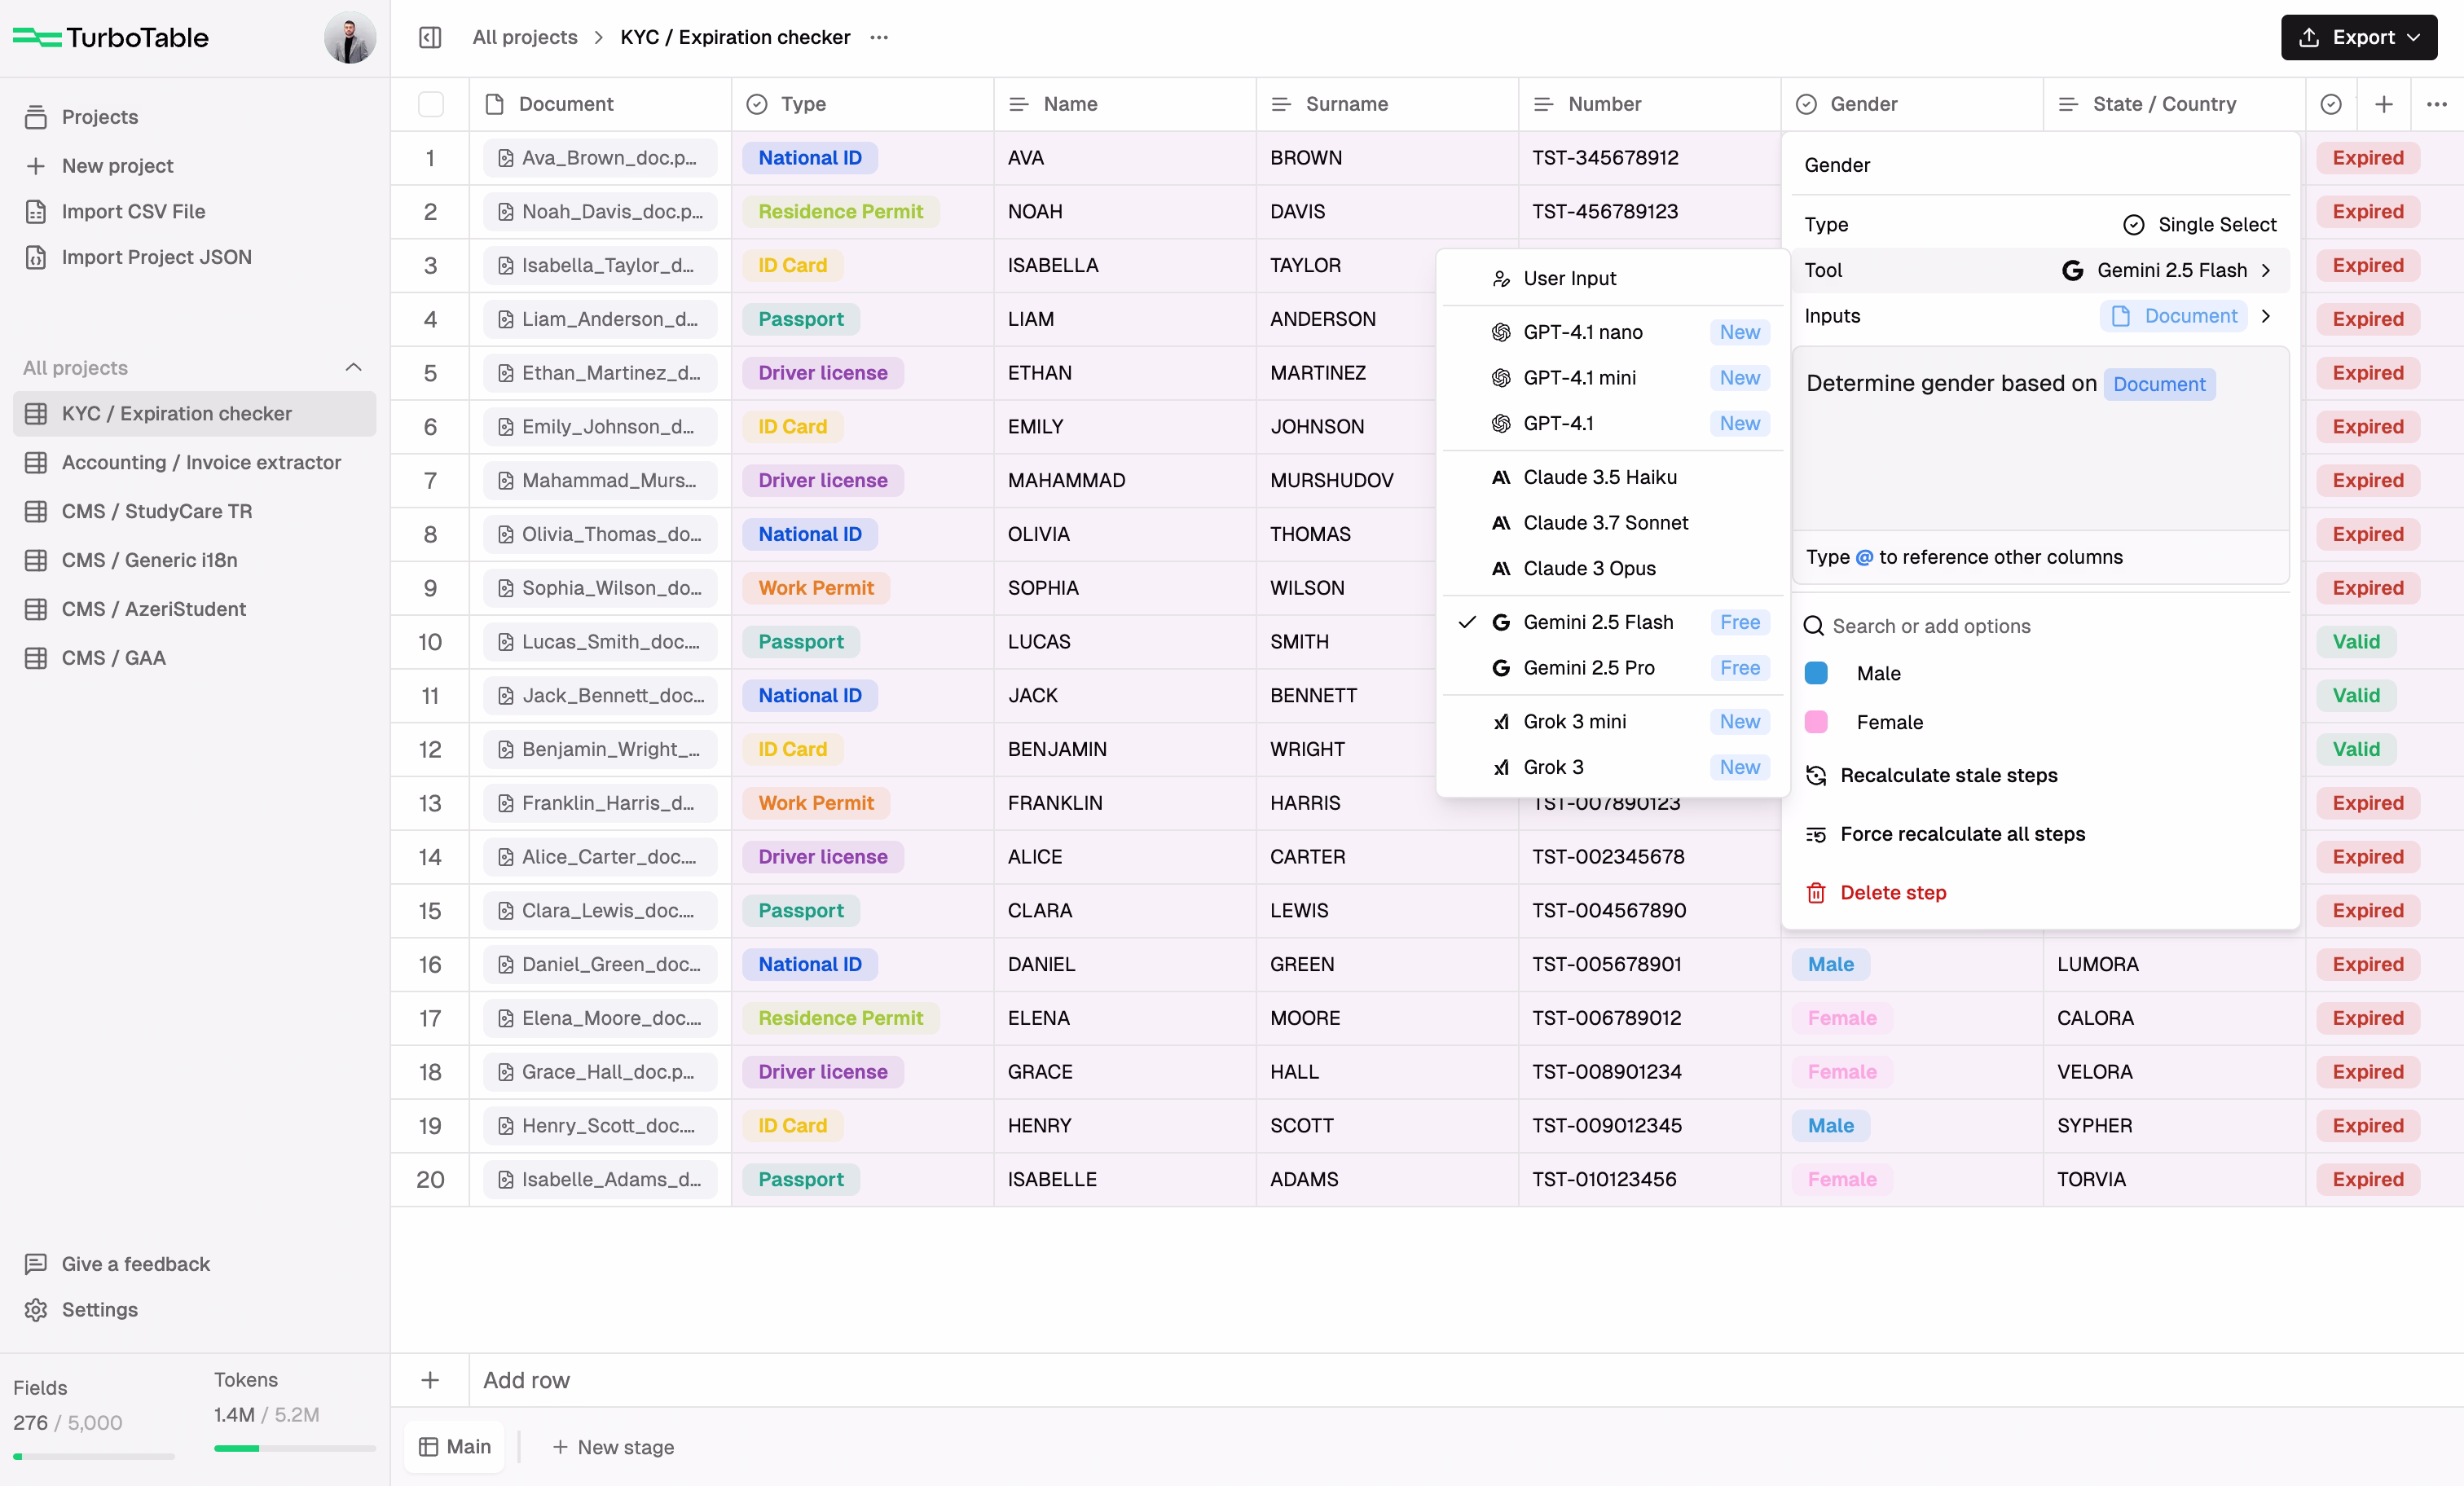Screen dimensions: 2464x1486
Task: Click the user profile avatar
Action: click(349, 37)
